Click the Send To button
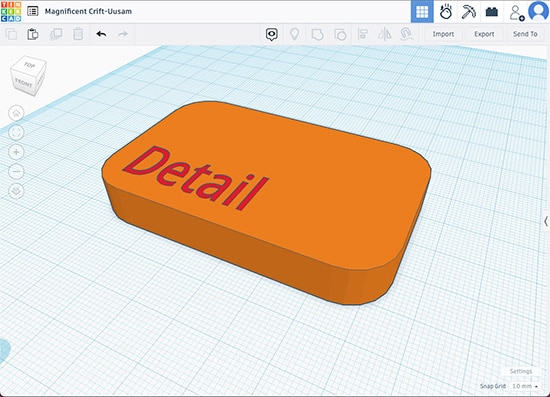The height and width of the screenshot is (397, 550). coord(525,34)
